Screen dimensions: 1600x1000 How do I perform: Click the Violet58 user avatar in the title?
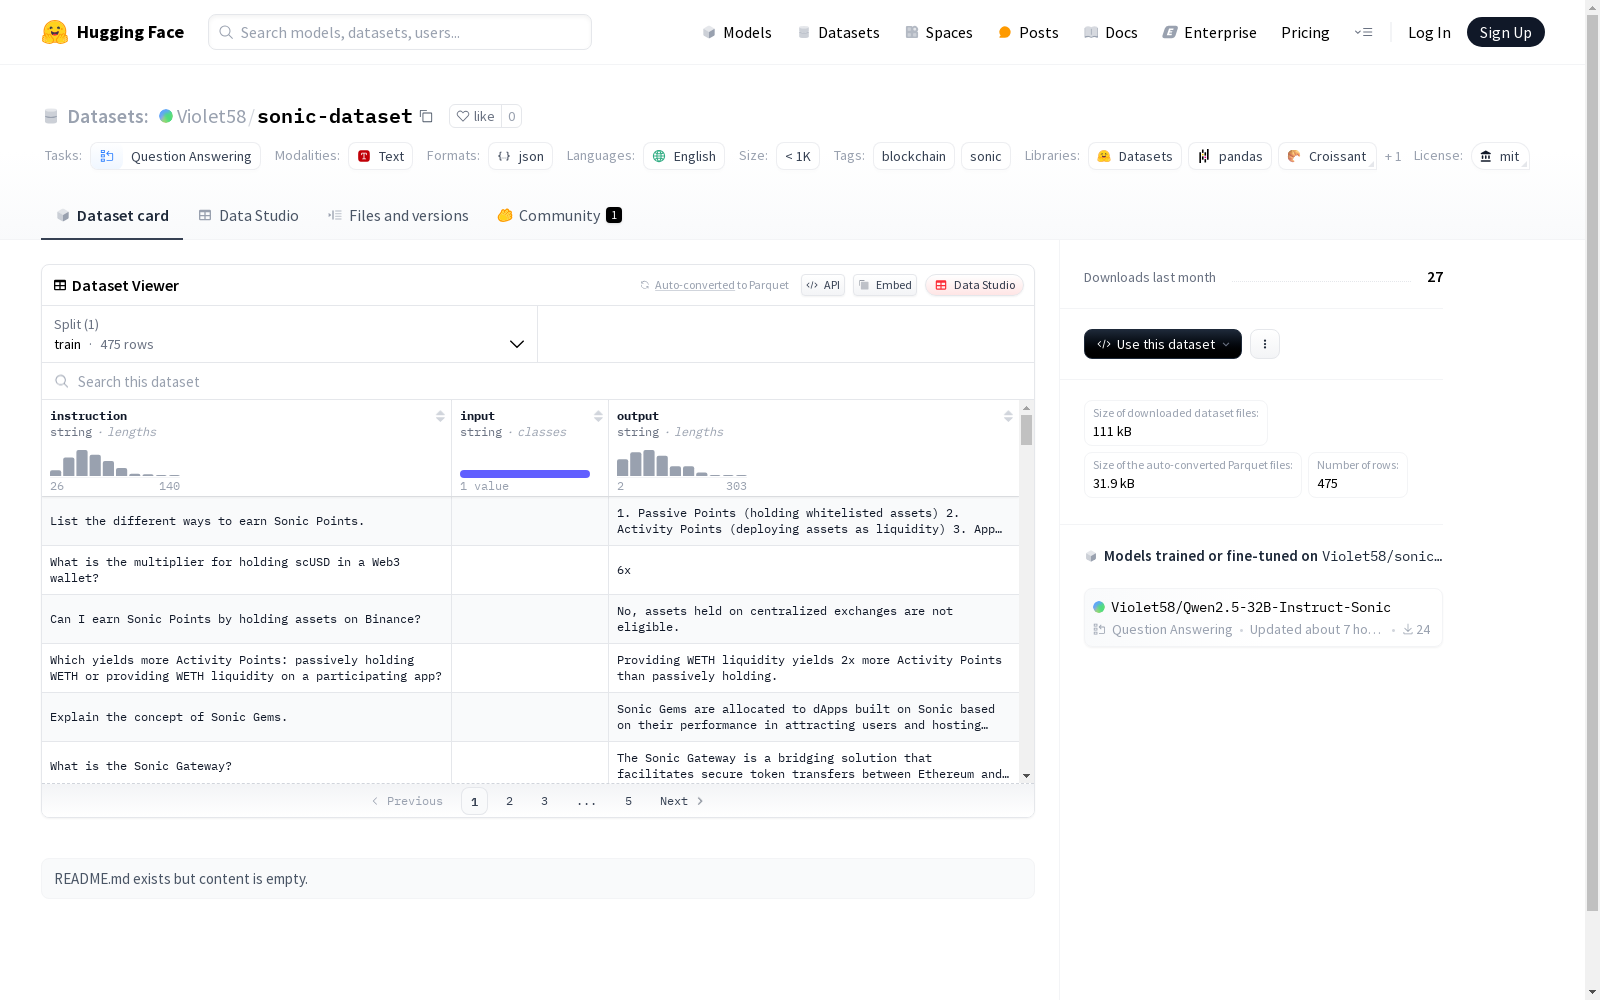coord(166,116)
